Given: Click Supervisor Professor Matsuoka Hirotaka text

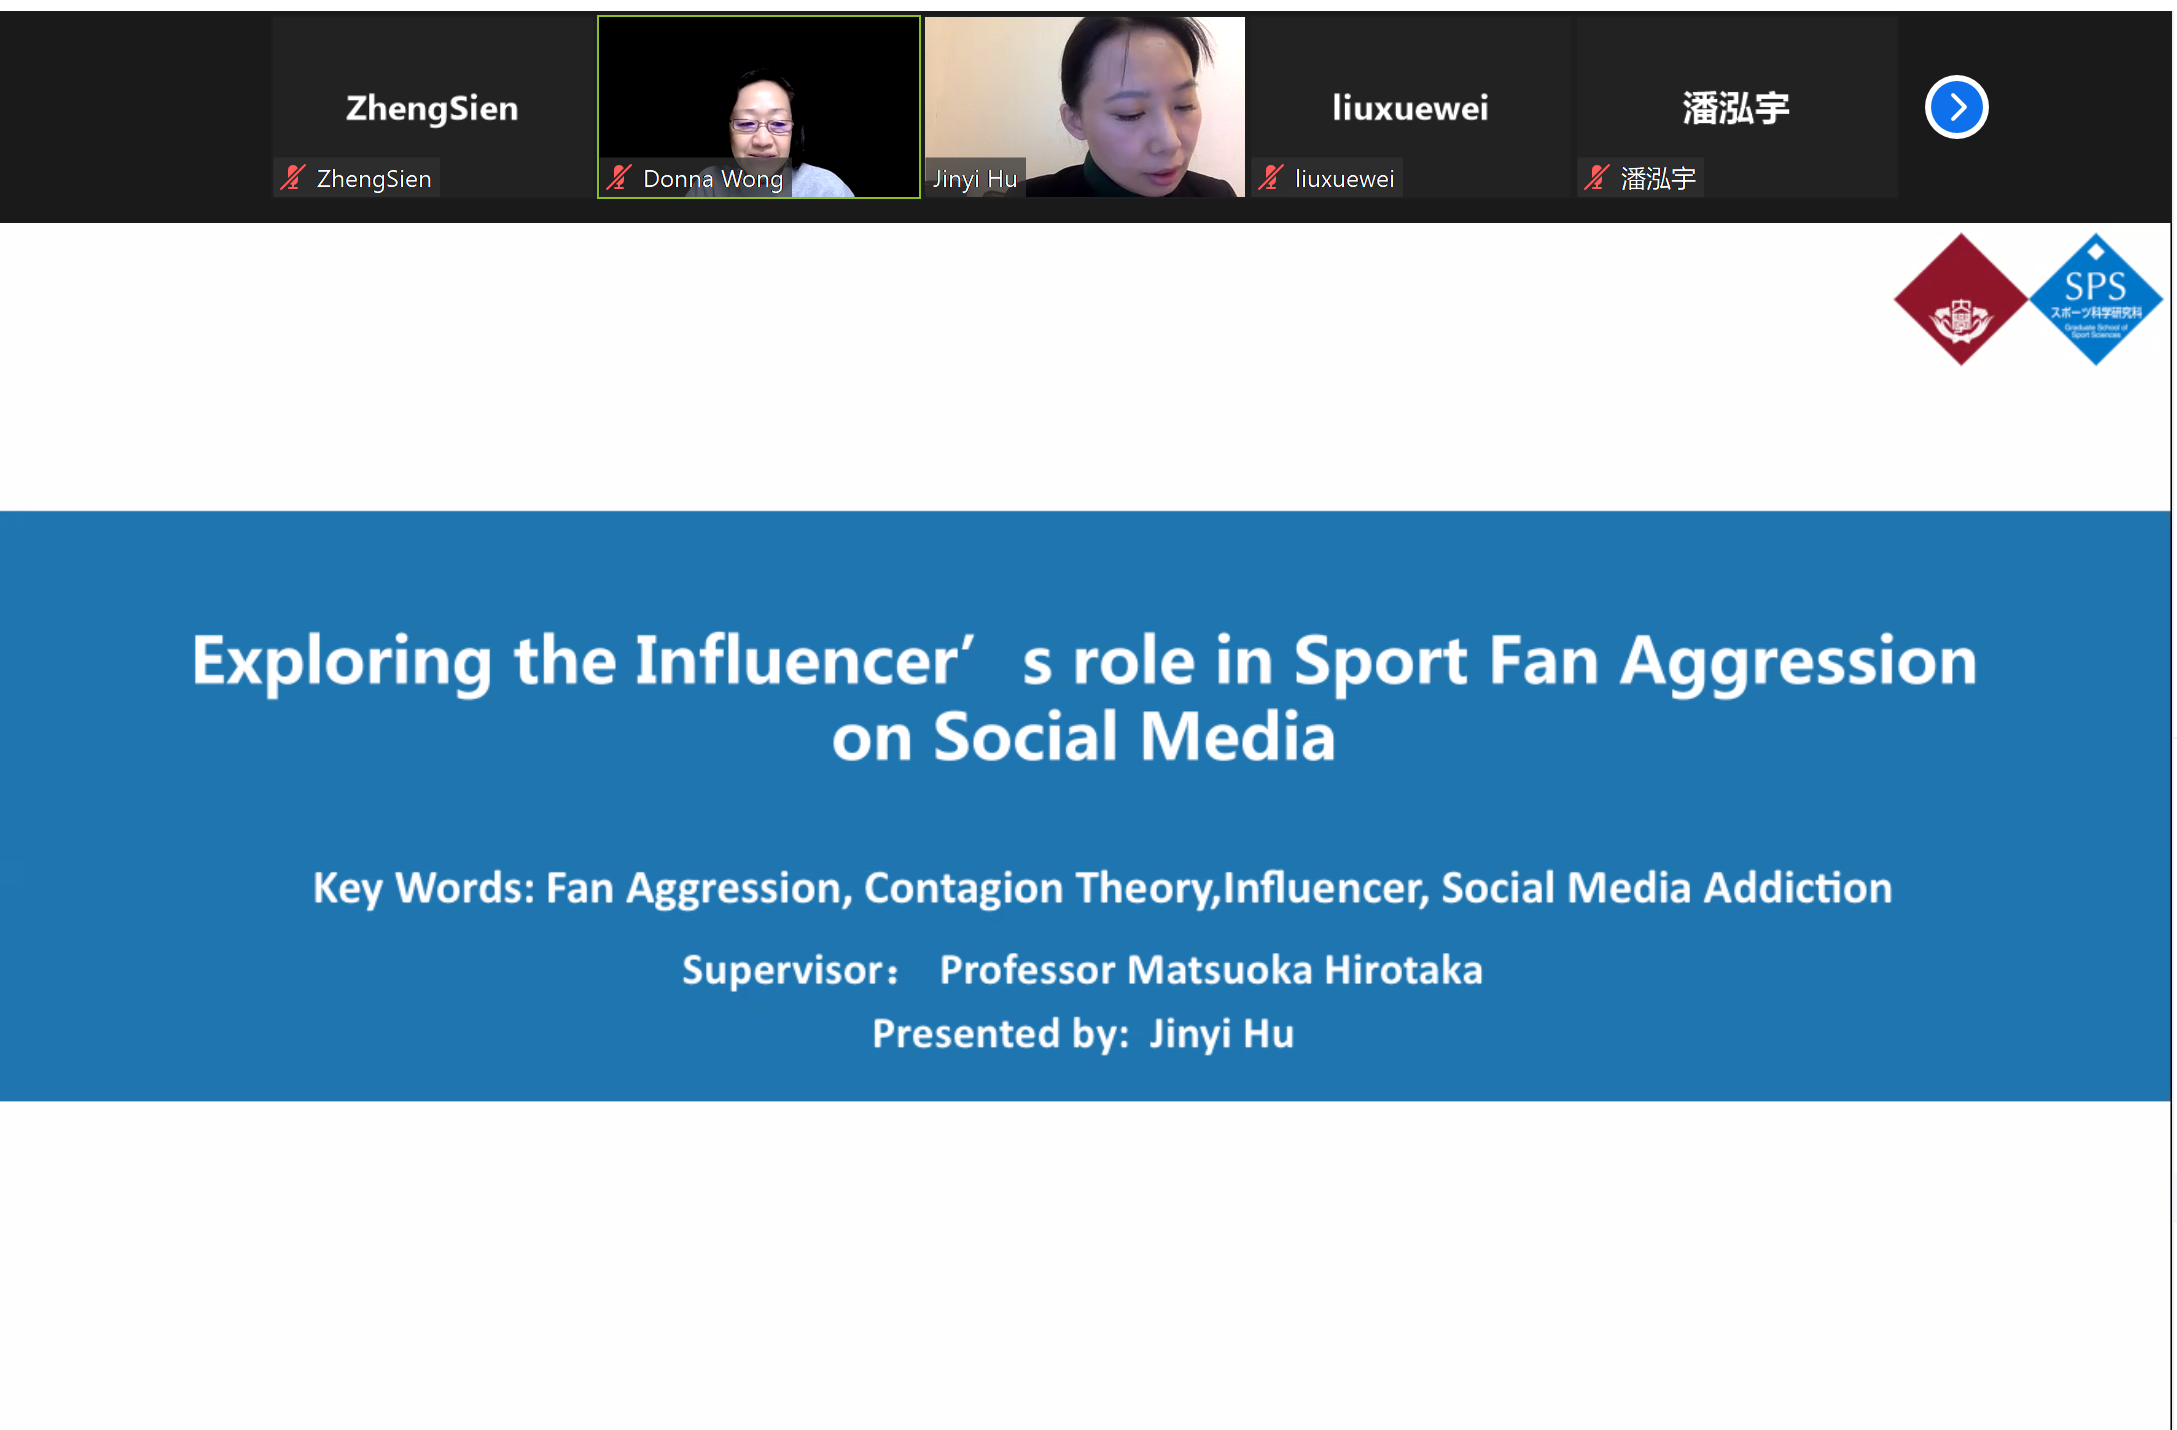Looking at the screenshot, I should (x=1082, y=970).
